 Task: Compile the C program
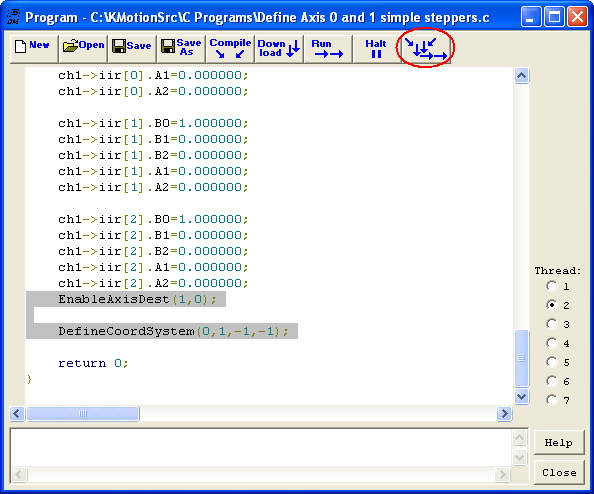coord(230,48)
